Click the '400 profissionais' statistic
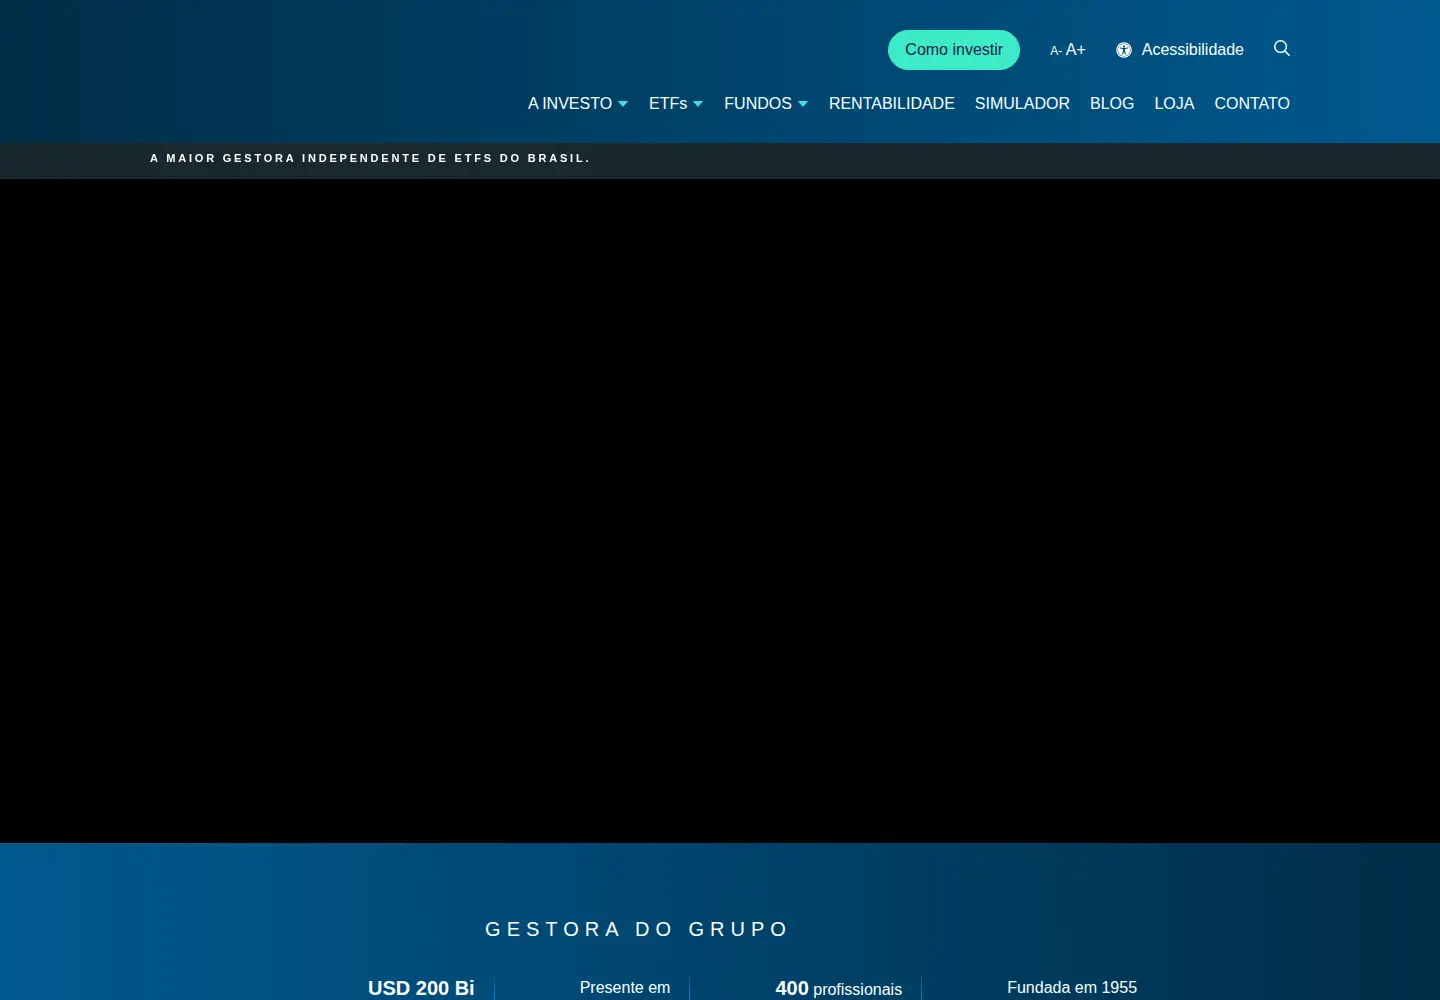This screenshot has height=1000, width=1440. (839, 988)
